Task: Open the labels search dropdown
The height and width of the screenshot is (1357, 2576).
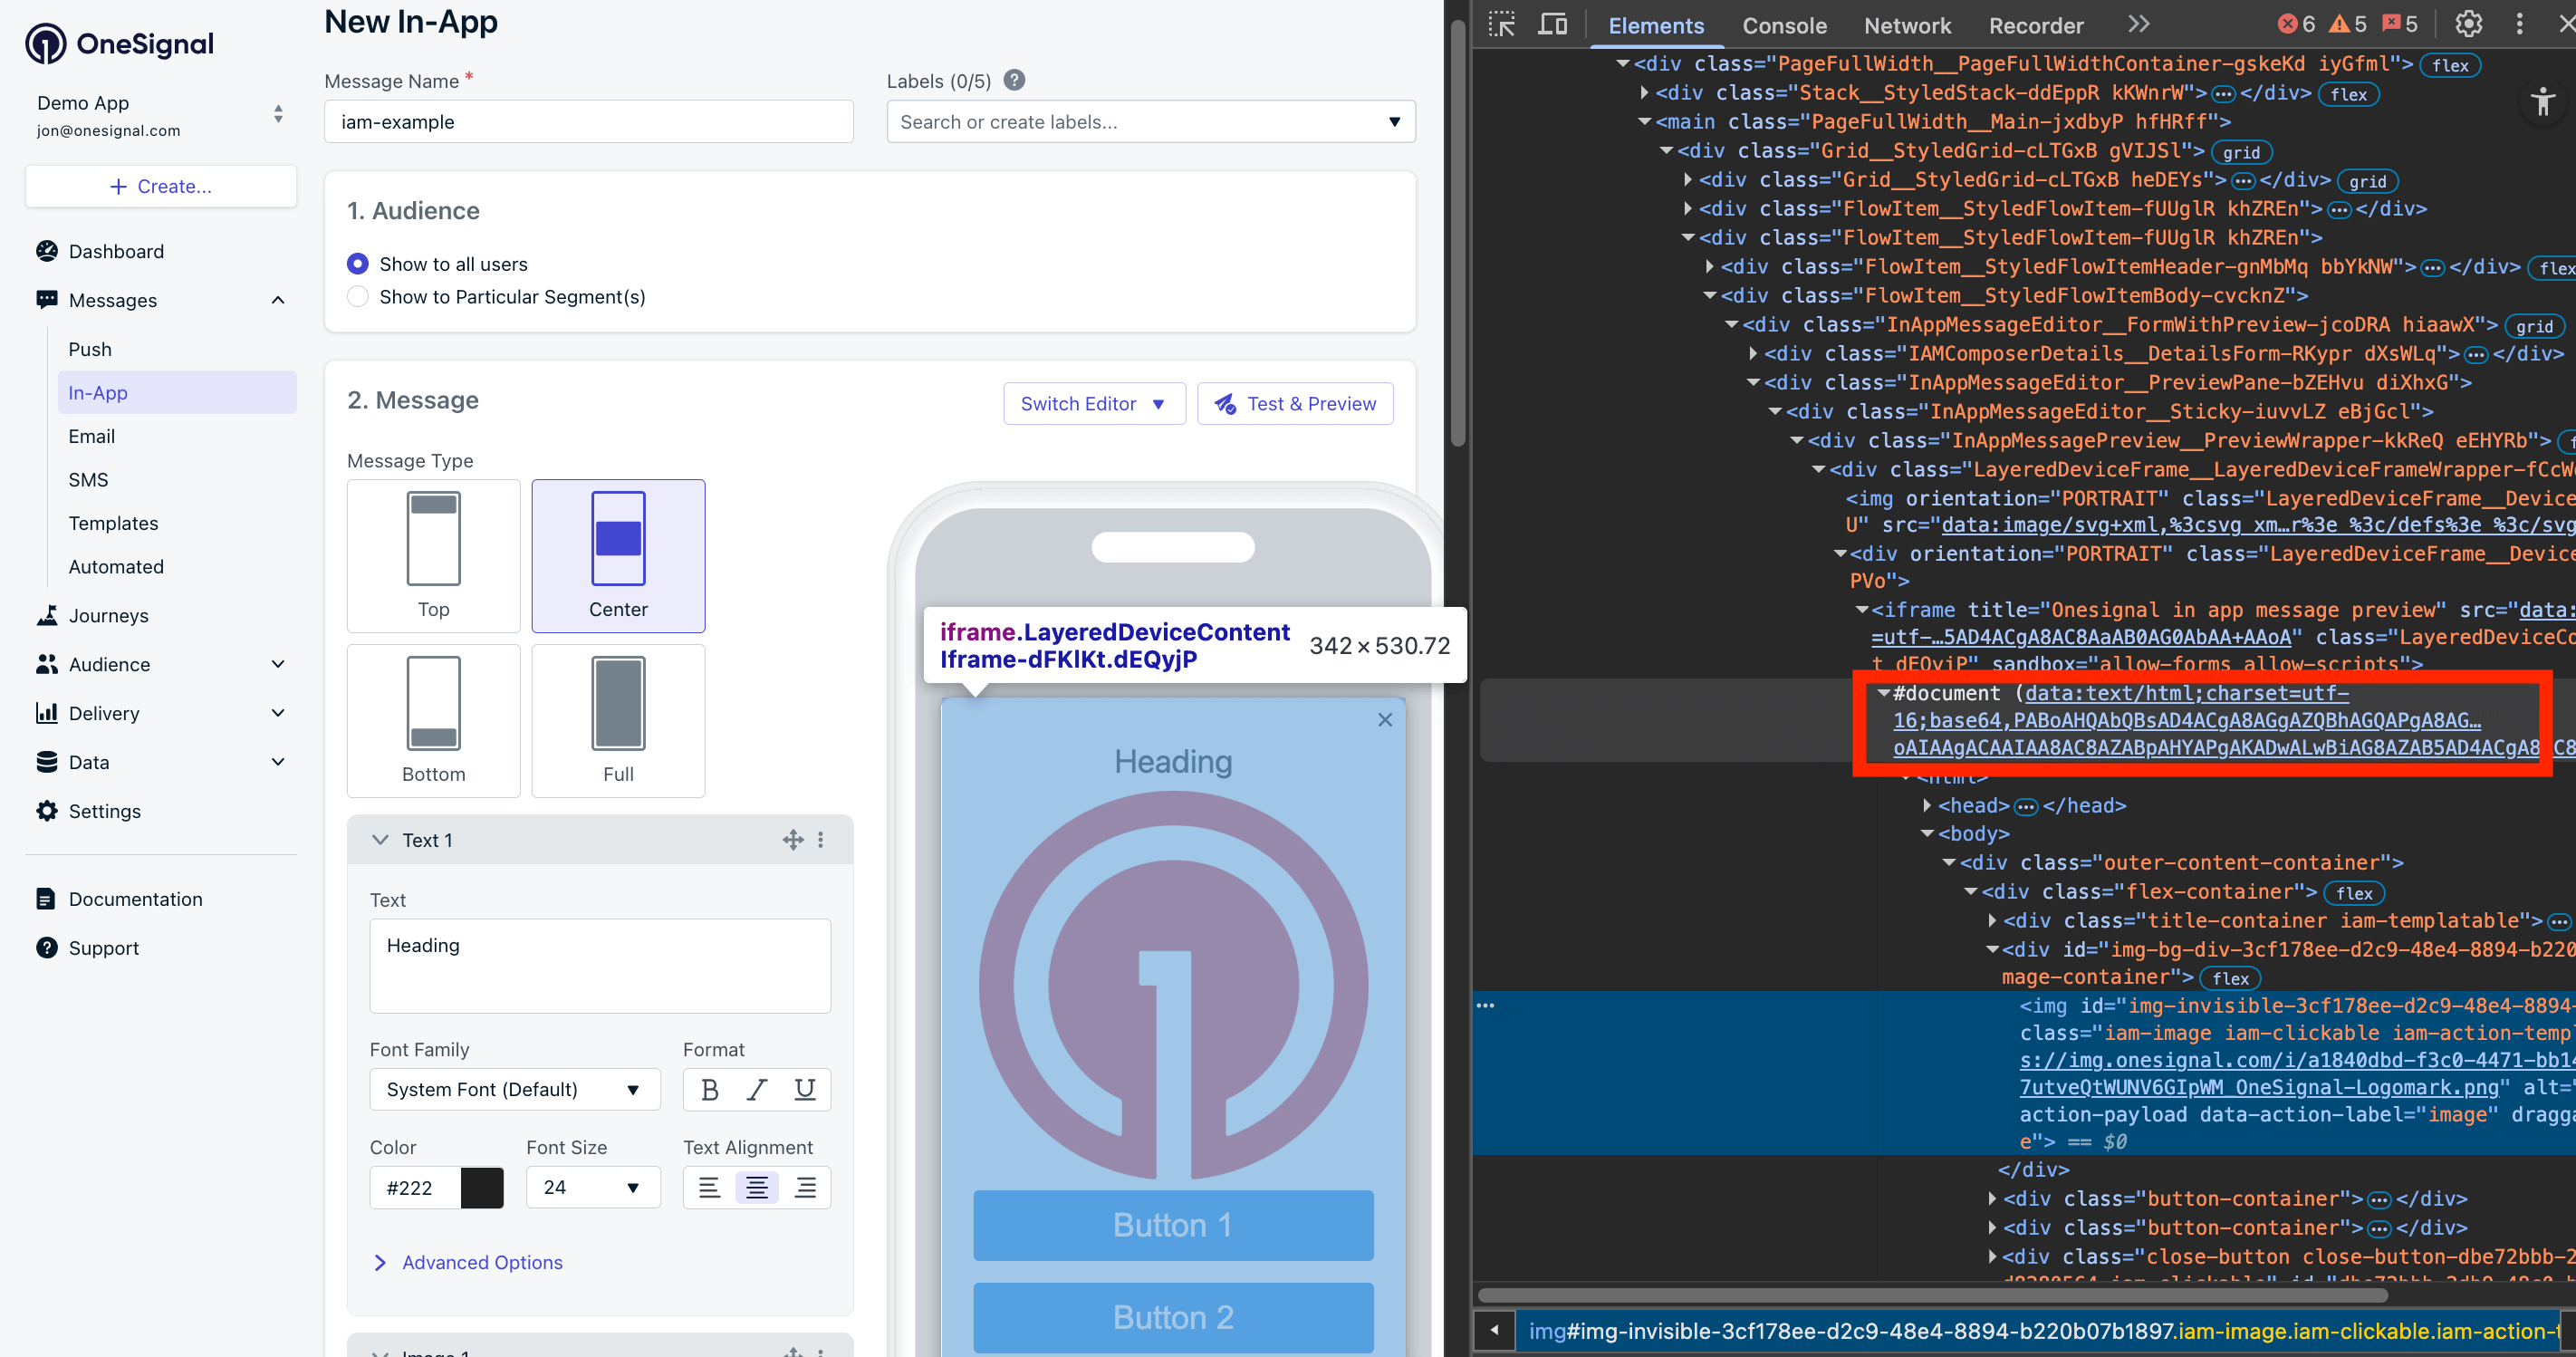Action: pos(1151,122)
